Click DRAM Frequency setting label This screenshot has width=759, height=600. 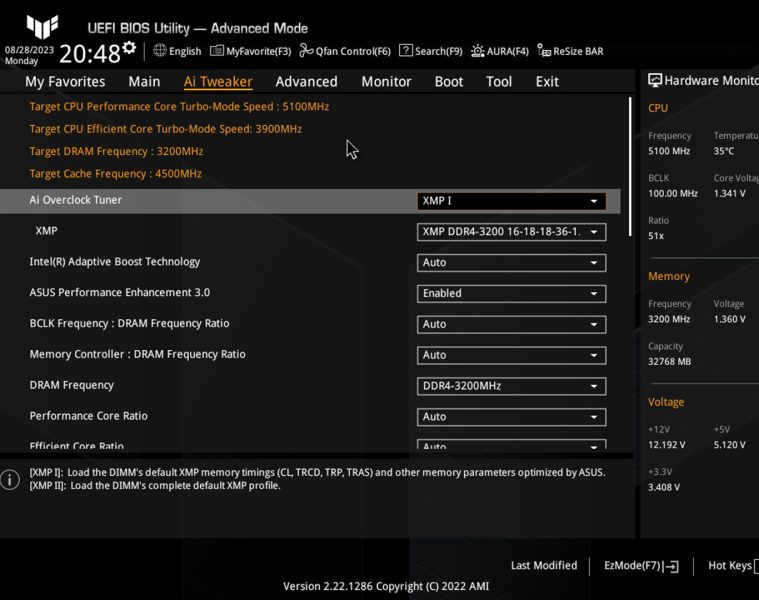click(72, 385)
